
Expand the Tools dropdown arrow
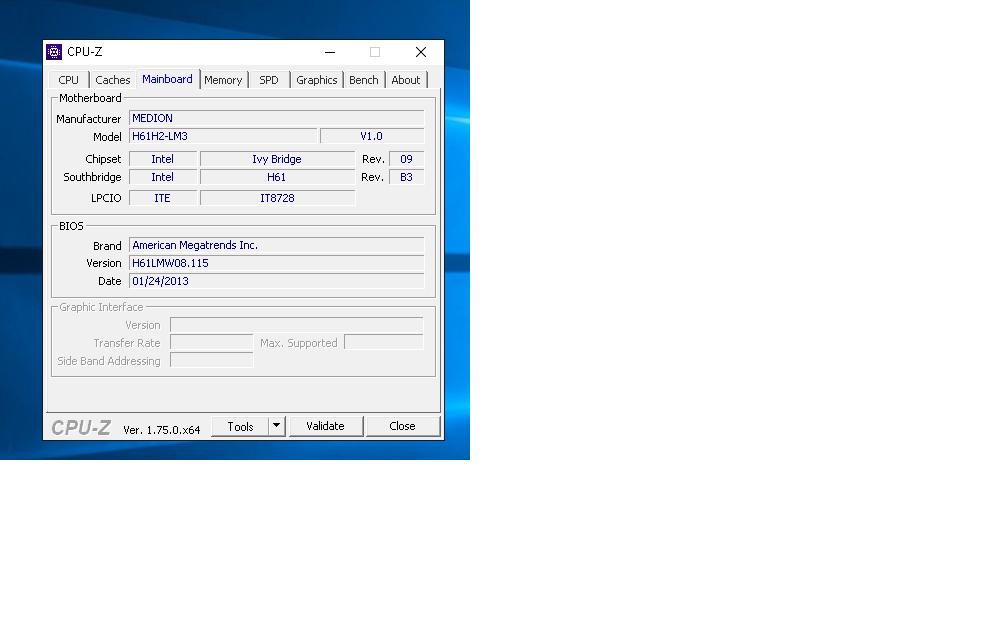point(277,426)
